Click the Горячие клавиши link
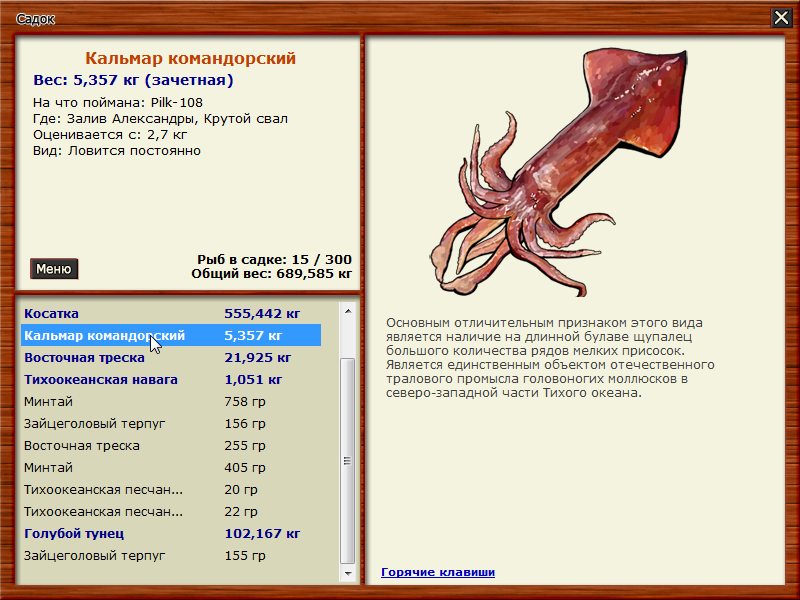Viewport: 800px width, 600px height. coord(437,572)
